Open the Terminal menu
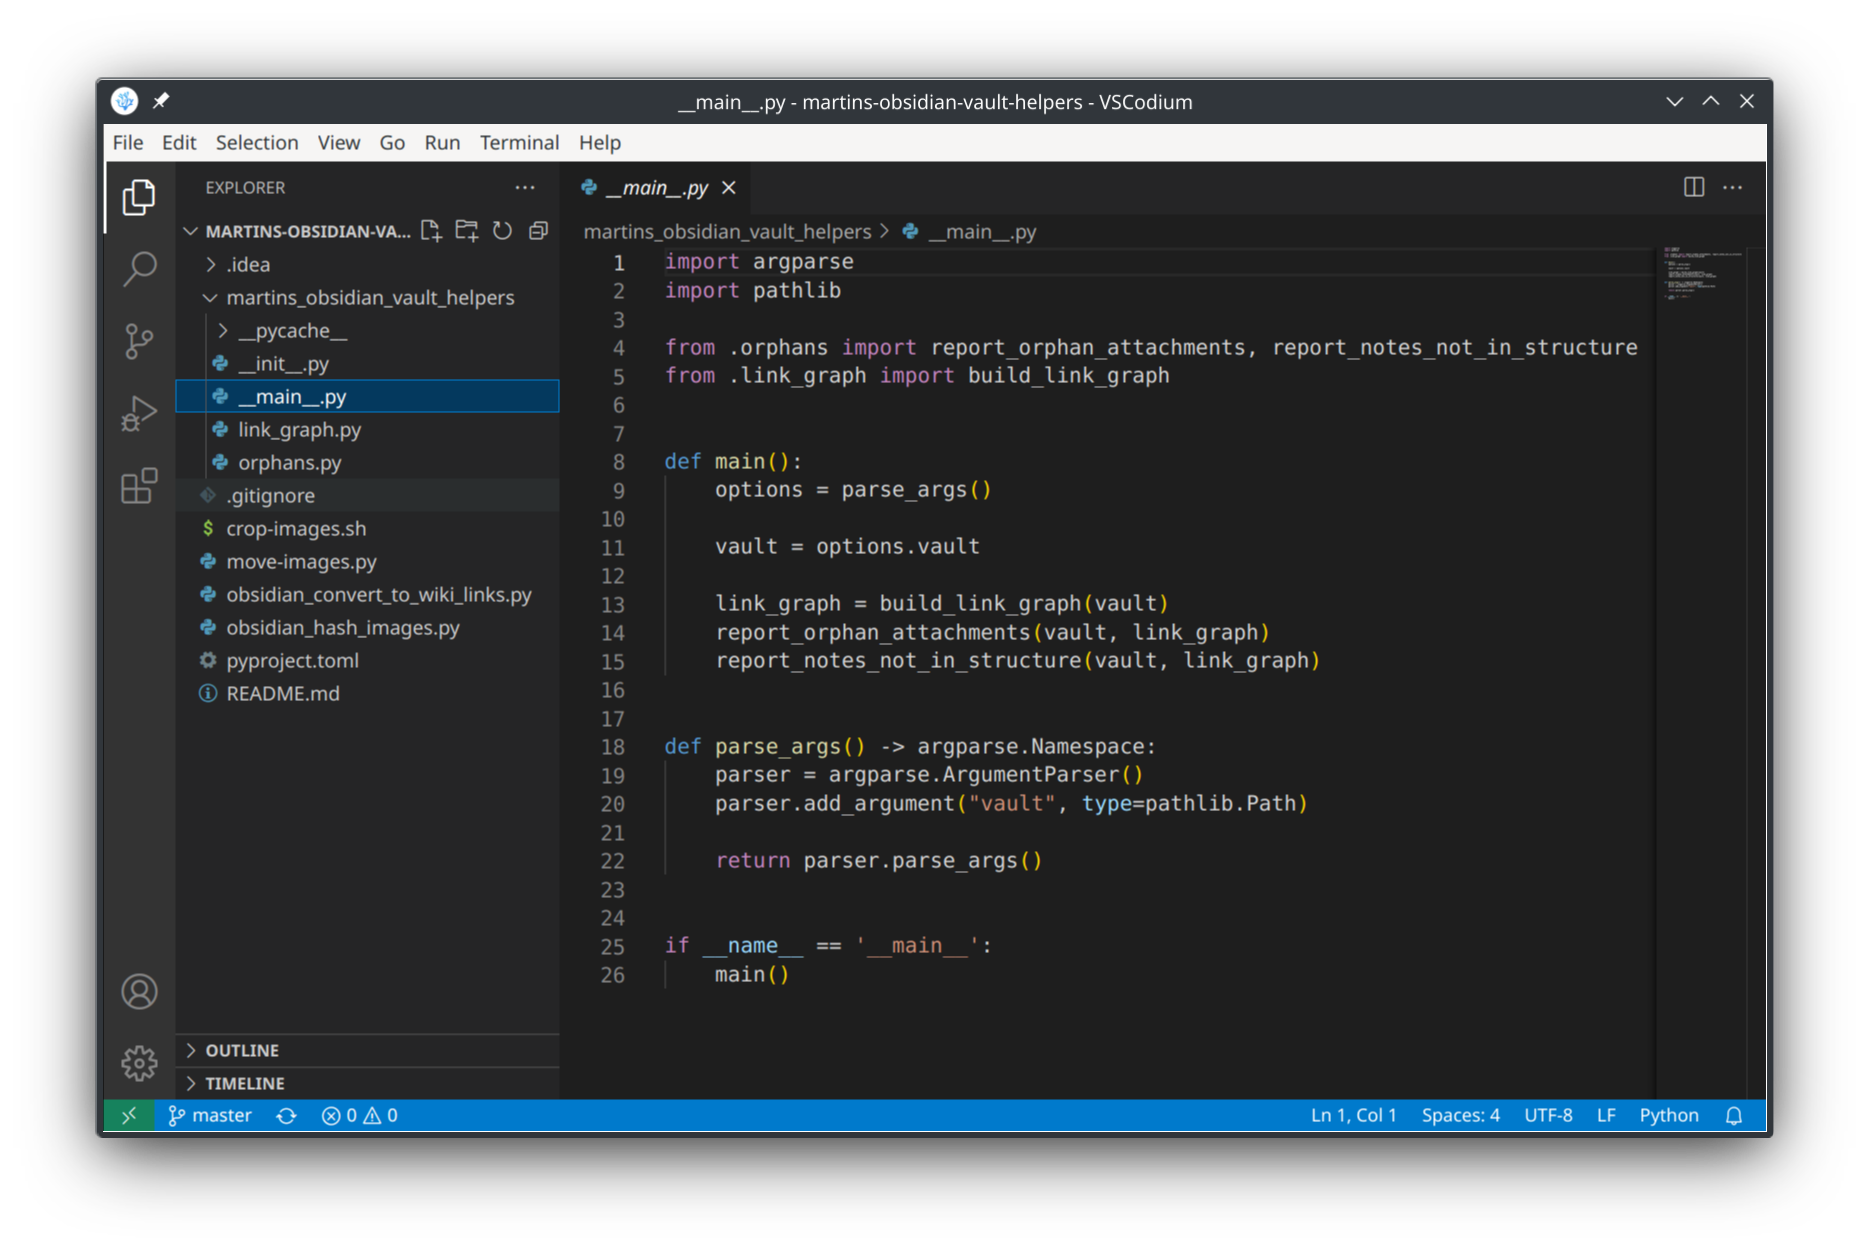 tap(519, 142)
